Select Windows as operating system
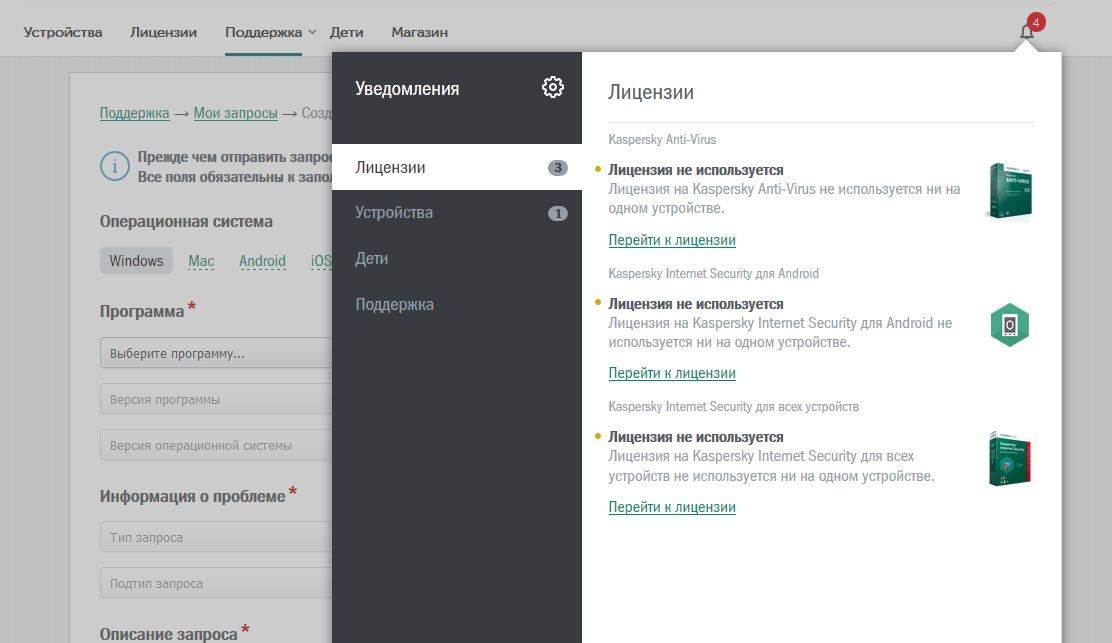 click(x=136, y=261)
